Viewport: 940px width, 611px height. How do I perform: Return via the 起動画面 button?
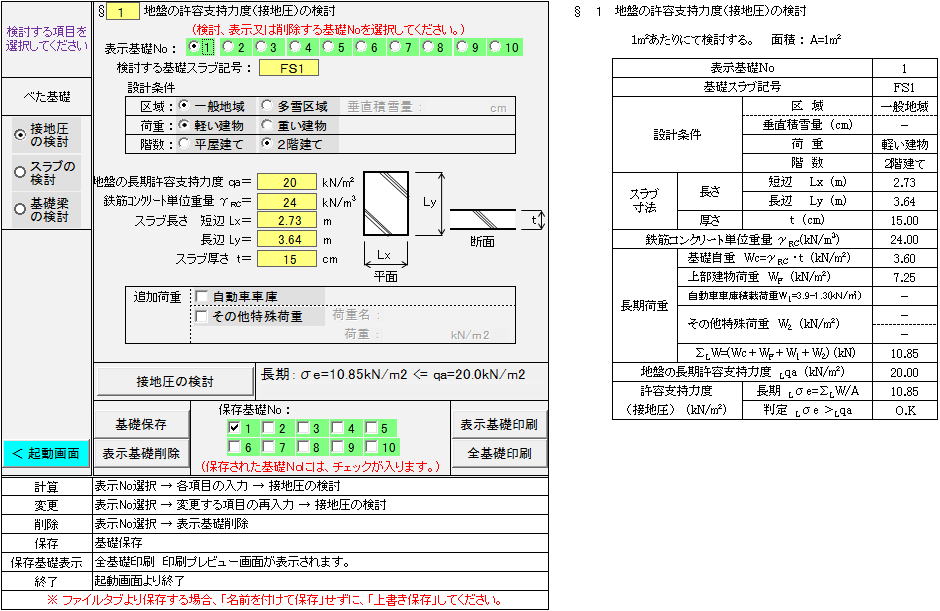45,453
